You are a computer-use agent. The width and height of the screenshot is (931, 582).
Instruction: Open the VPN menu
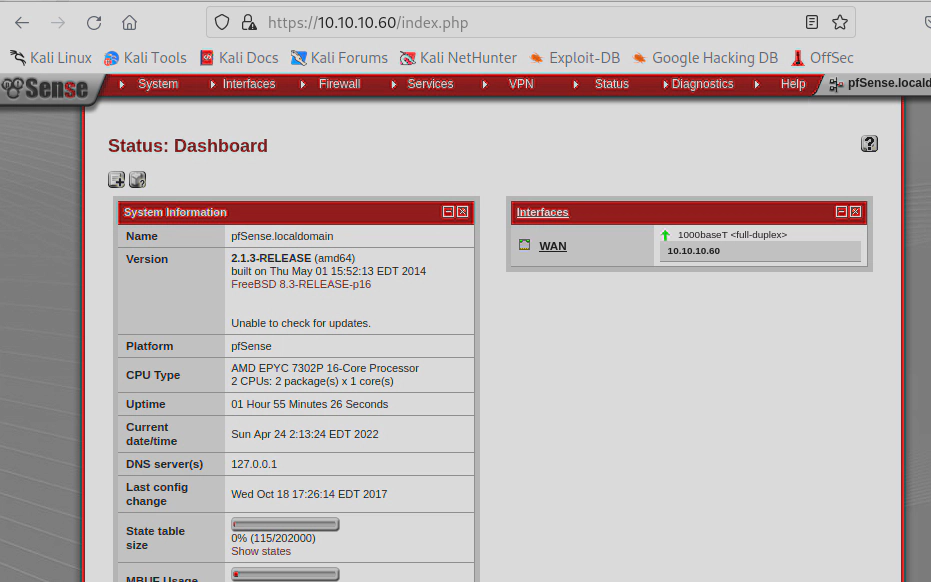pyautogui.click(x=521, y=84)
